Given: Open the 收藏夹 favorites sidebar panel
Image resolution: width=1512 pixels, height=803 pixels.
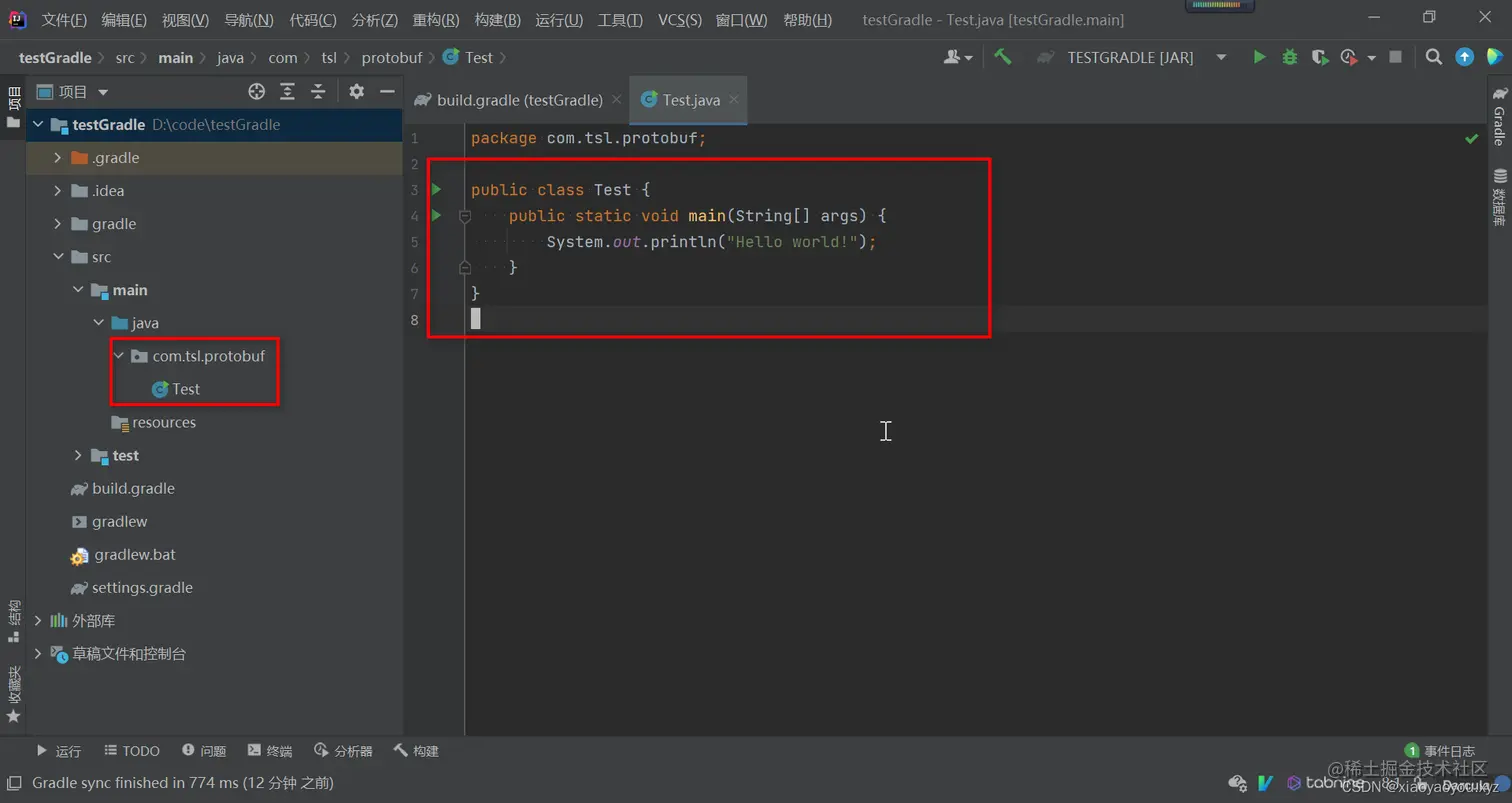Looking at the screenshot, I should tap(13, 694).
